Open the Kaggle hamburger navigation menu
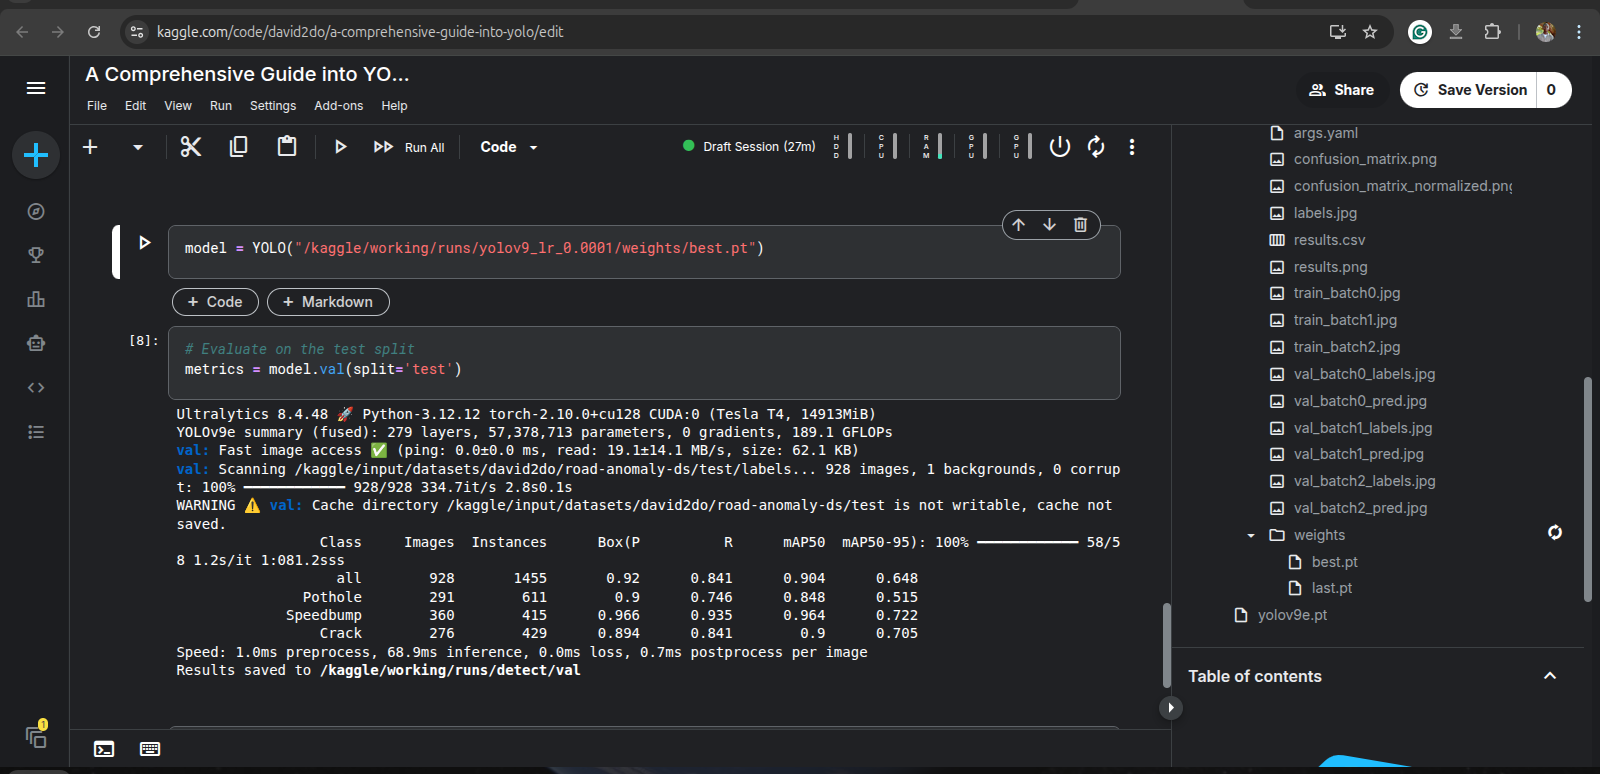This screenshot has width=1600, height=774. pos(36,88)
